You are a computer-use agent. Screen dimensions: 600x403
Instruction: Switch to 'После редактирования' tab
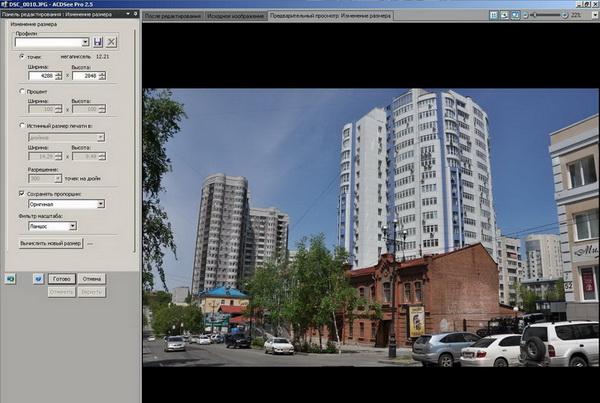[173, 16]
